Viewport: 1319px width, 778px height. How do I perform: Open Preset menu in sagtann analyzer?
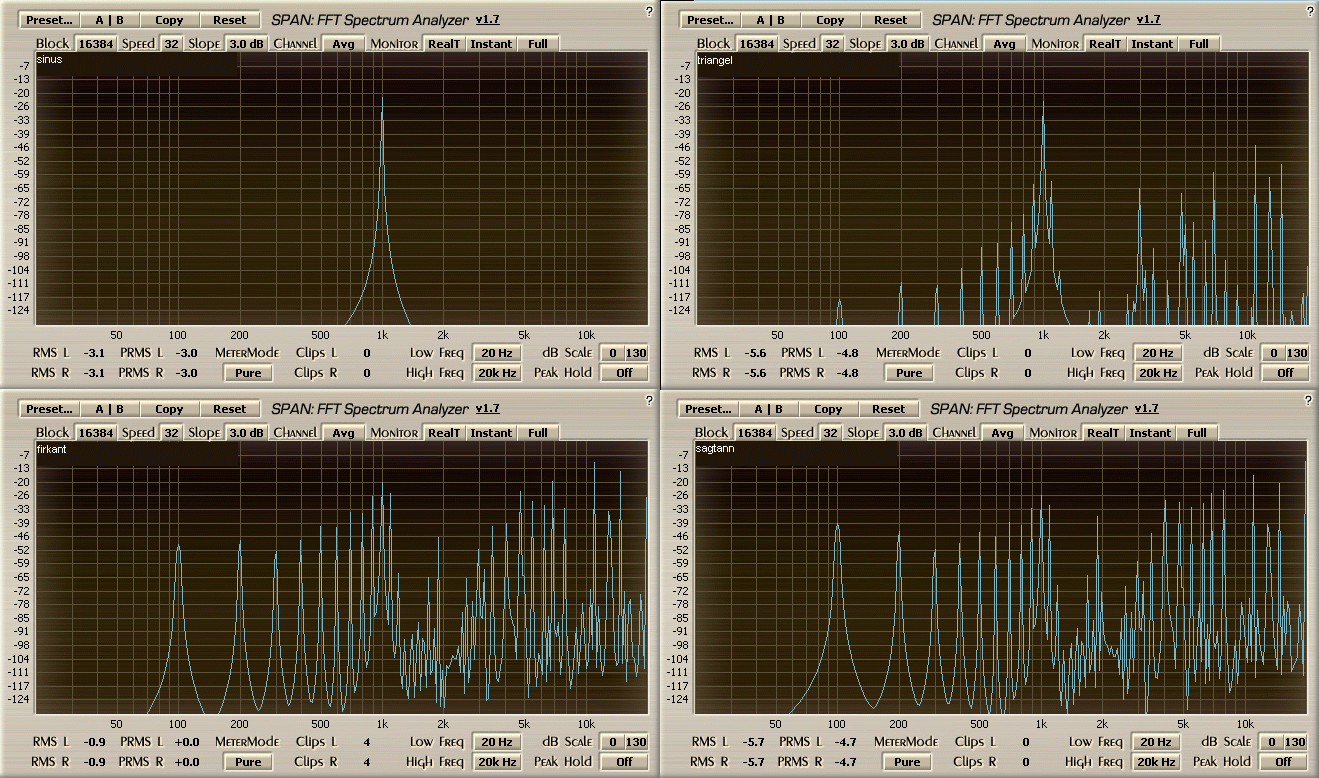pos(709,409)
